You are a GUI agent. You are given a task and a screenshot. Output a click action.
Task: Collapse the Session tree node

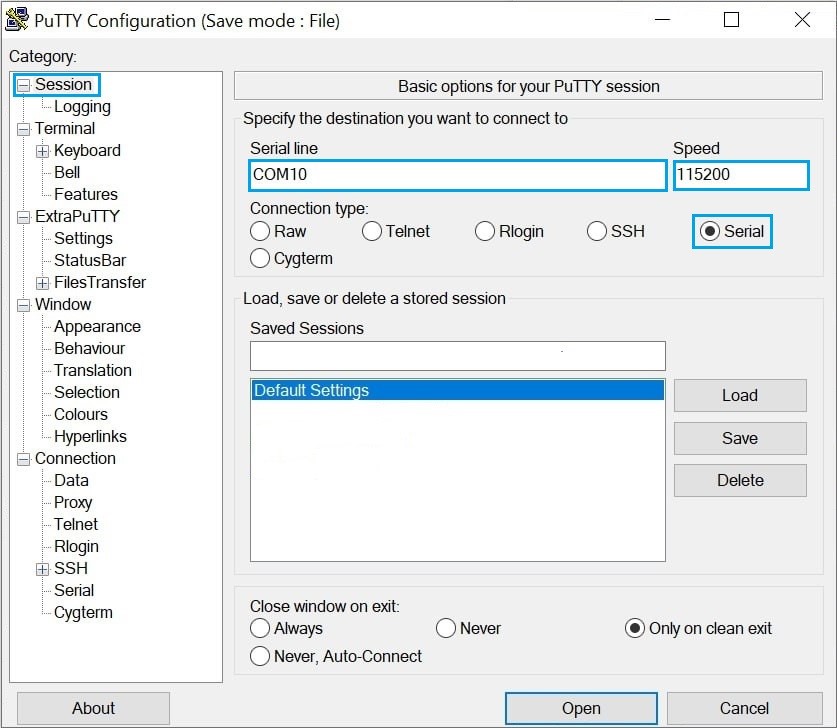tap(23, 85)
